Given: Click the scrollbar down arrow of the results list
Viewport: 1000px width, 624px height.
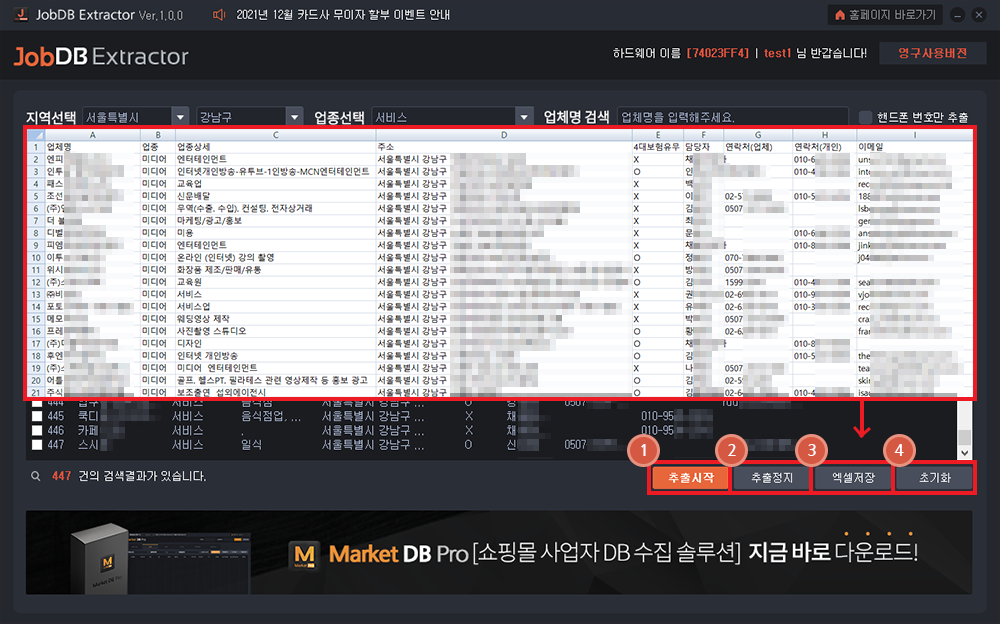Looking at the screenshot, I should 964,452.
